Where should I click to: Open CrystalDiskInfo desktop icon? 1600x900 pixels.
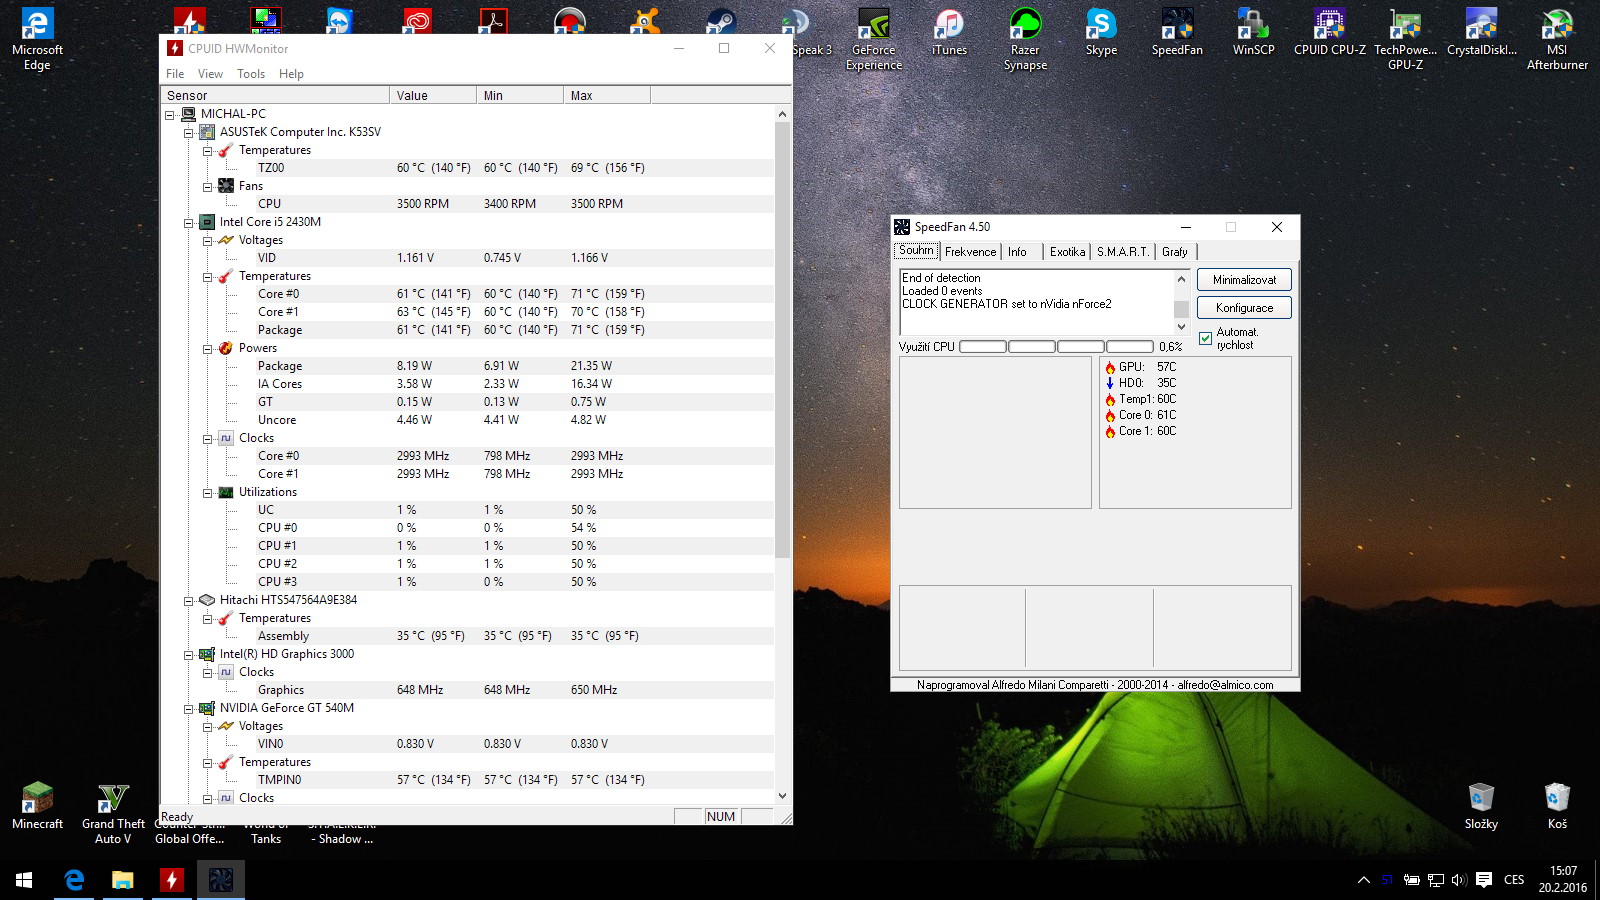tap(1481, 33)
